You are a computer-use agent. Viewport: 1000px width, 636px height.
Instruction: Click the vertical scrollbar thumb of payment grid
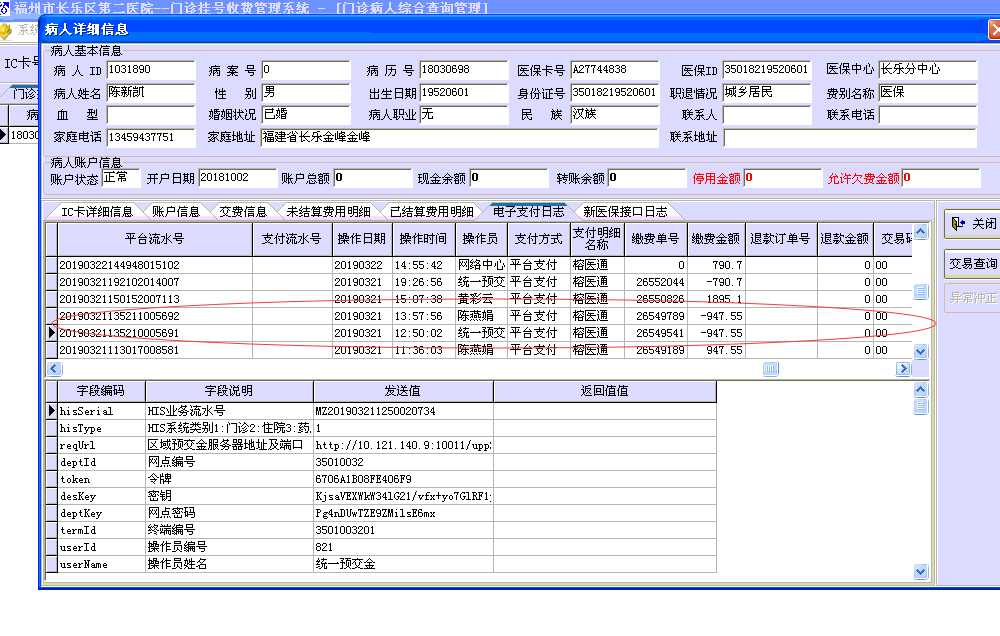(x=920, y=292)
